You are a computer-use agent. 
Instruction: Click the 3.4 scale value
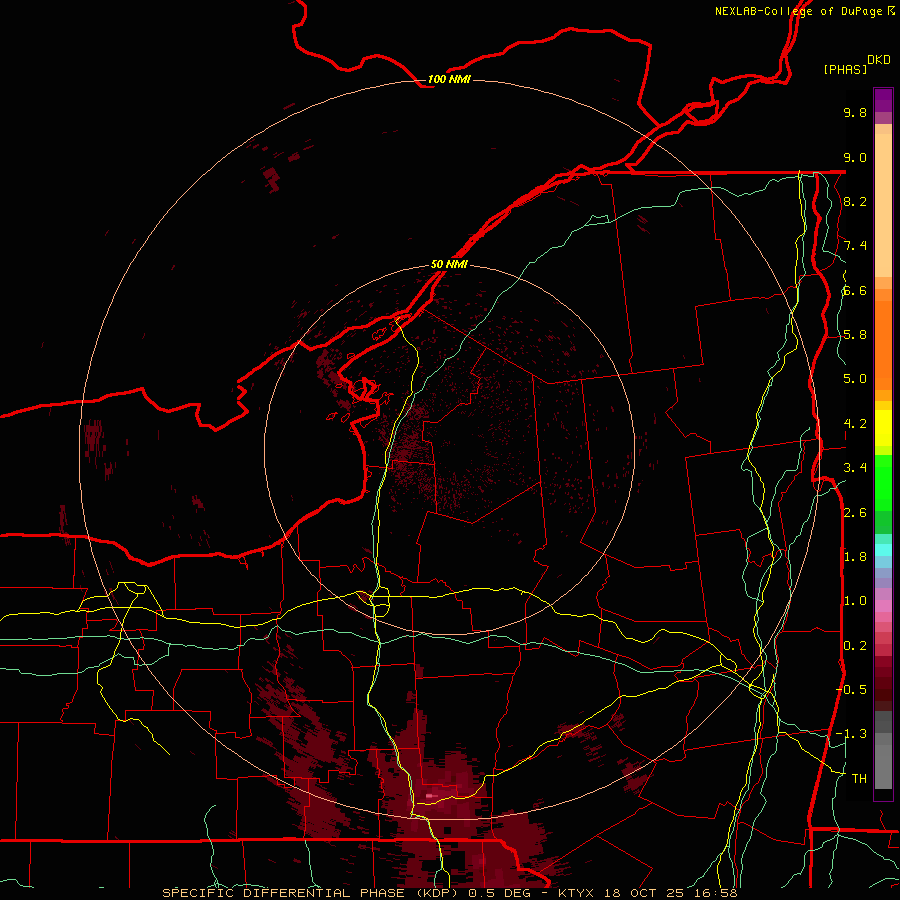coord(855,468)
